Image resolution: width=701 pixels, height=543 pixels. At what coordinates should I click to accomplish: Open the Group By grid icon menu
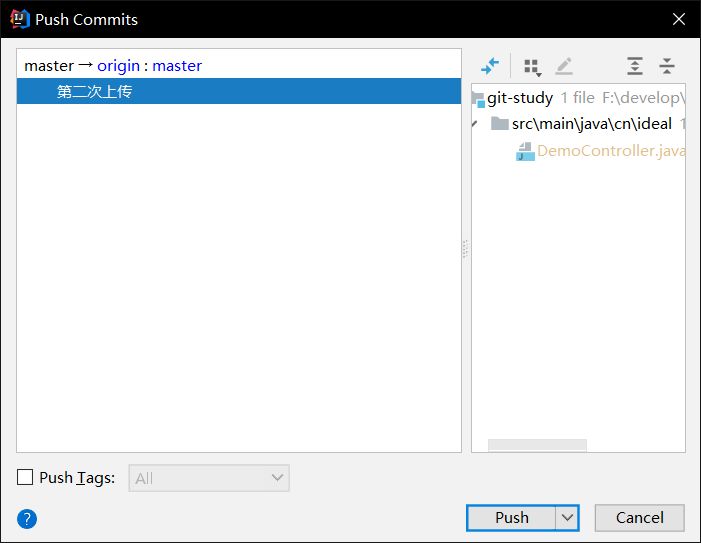(532, 66)
